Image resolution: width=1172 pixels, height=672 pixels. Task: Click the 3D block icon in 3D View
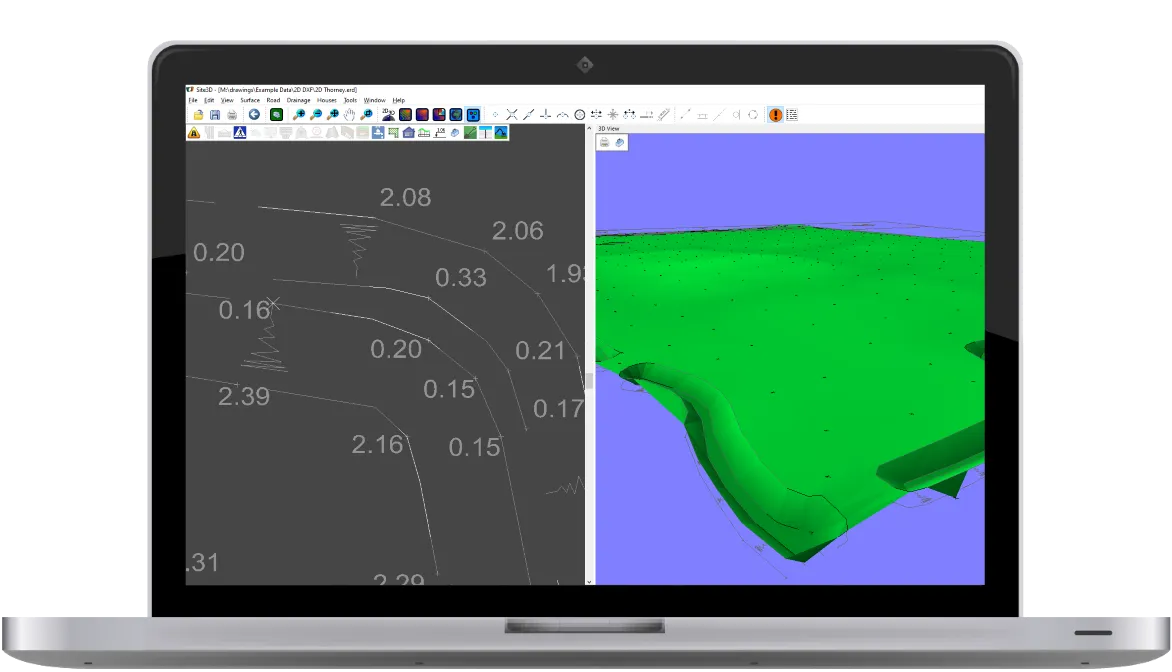(620, 143)
